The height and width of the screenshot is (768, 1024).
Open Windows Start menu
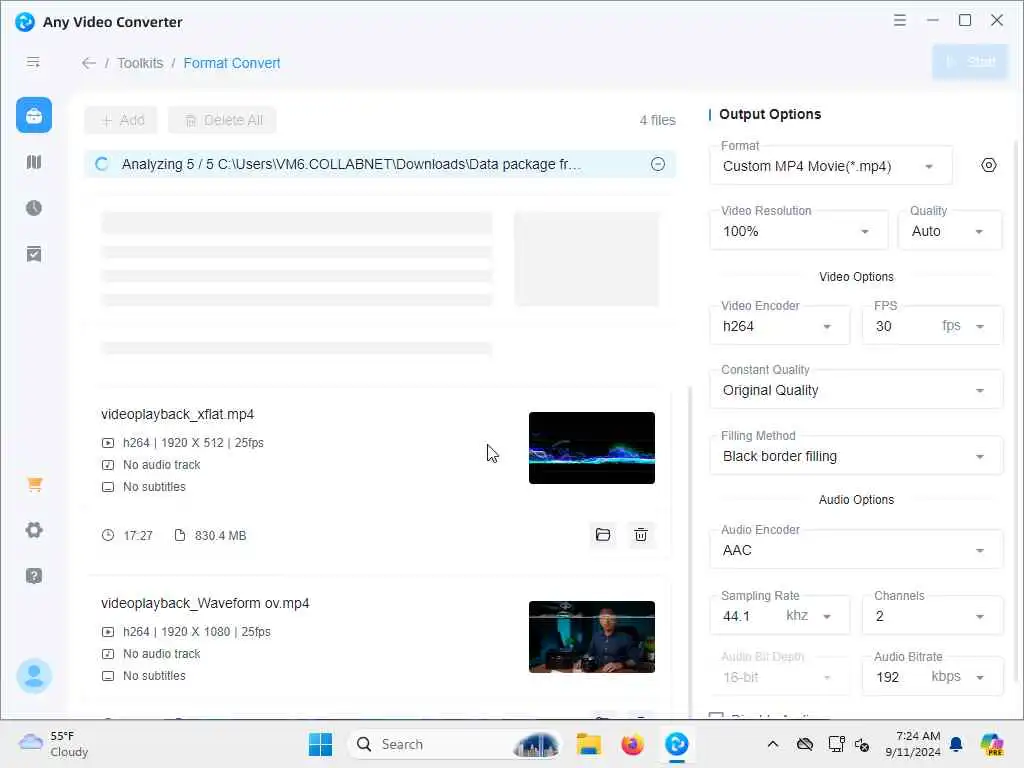320,744
